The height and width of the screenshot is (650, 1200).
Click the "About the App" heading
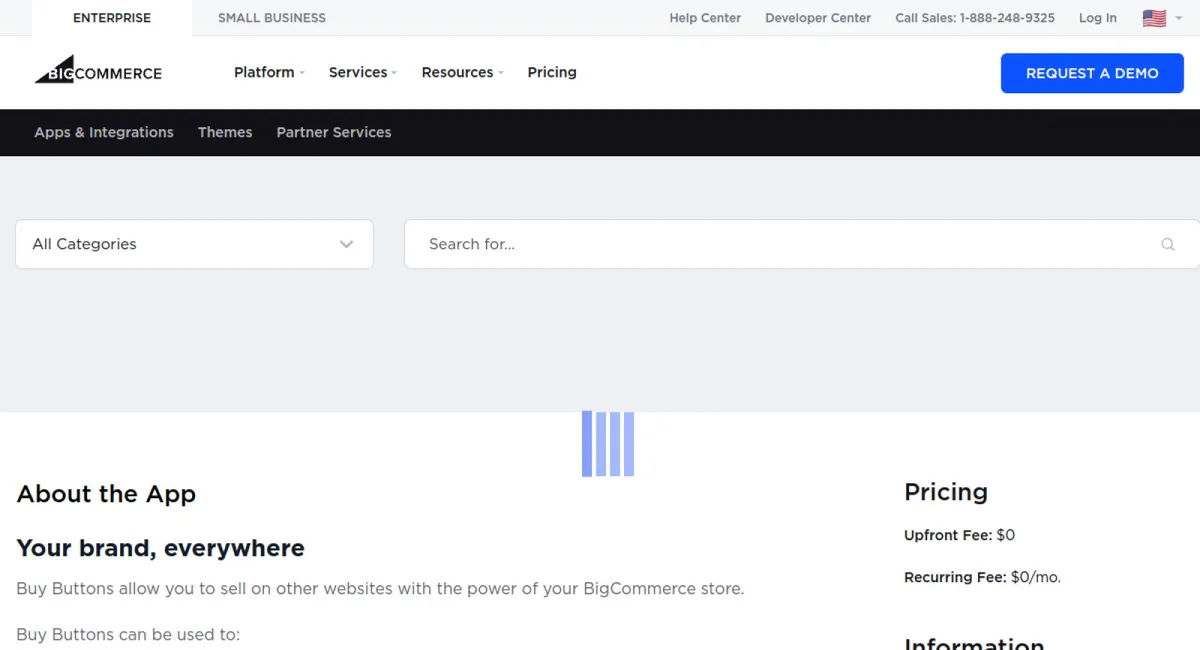[106, 494]
